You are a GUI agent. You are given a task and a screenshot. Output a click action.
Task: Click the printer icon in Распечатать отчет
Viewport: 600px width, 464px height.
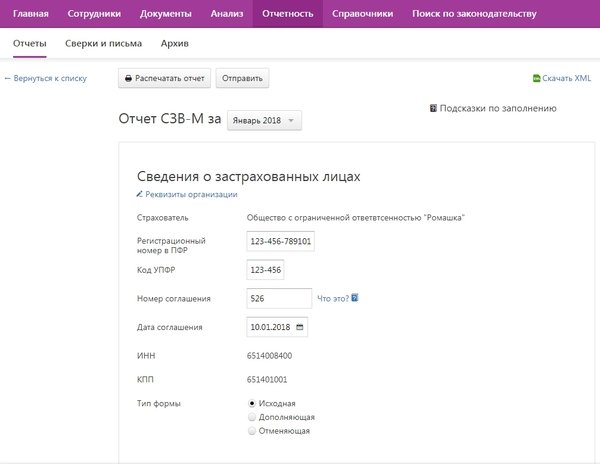click(128, 78)
